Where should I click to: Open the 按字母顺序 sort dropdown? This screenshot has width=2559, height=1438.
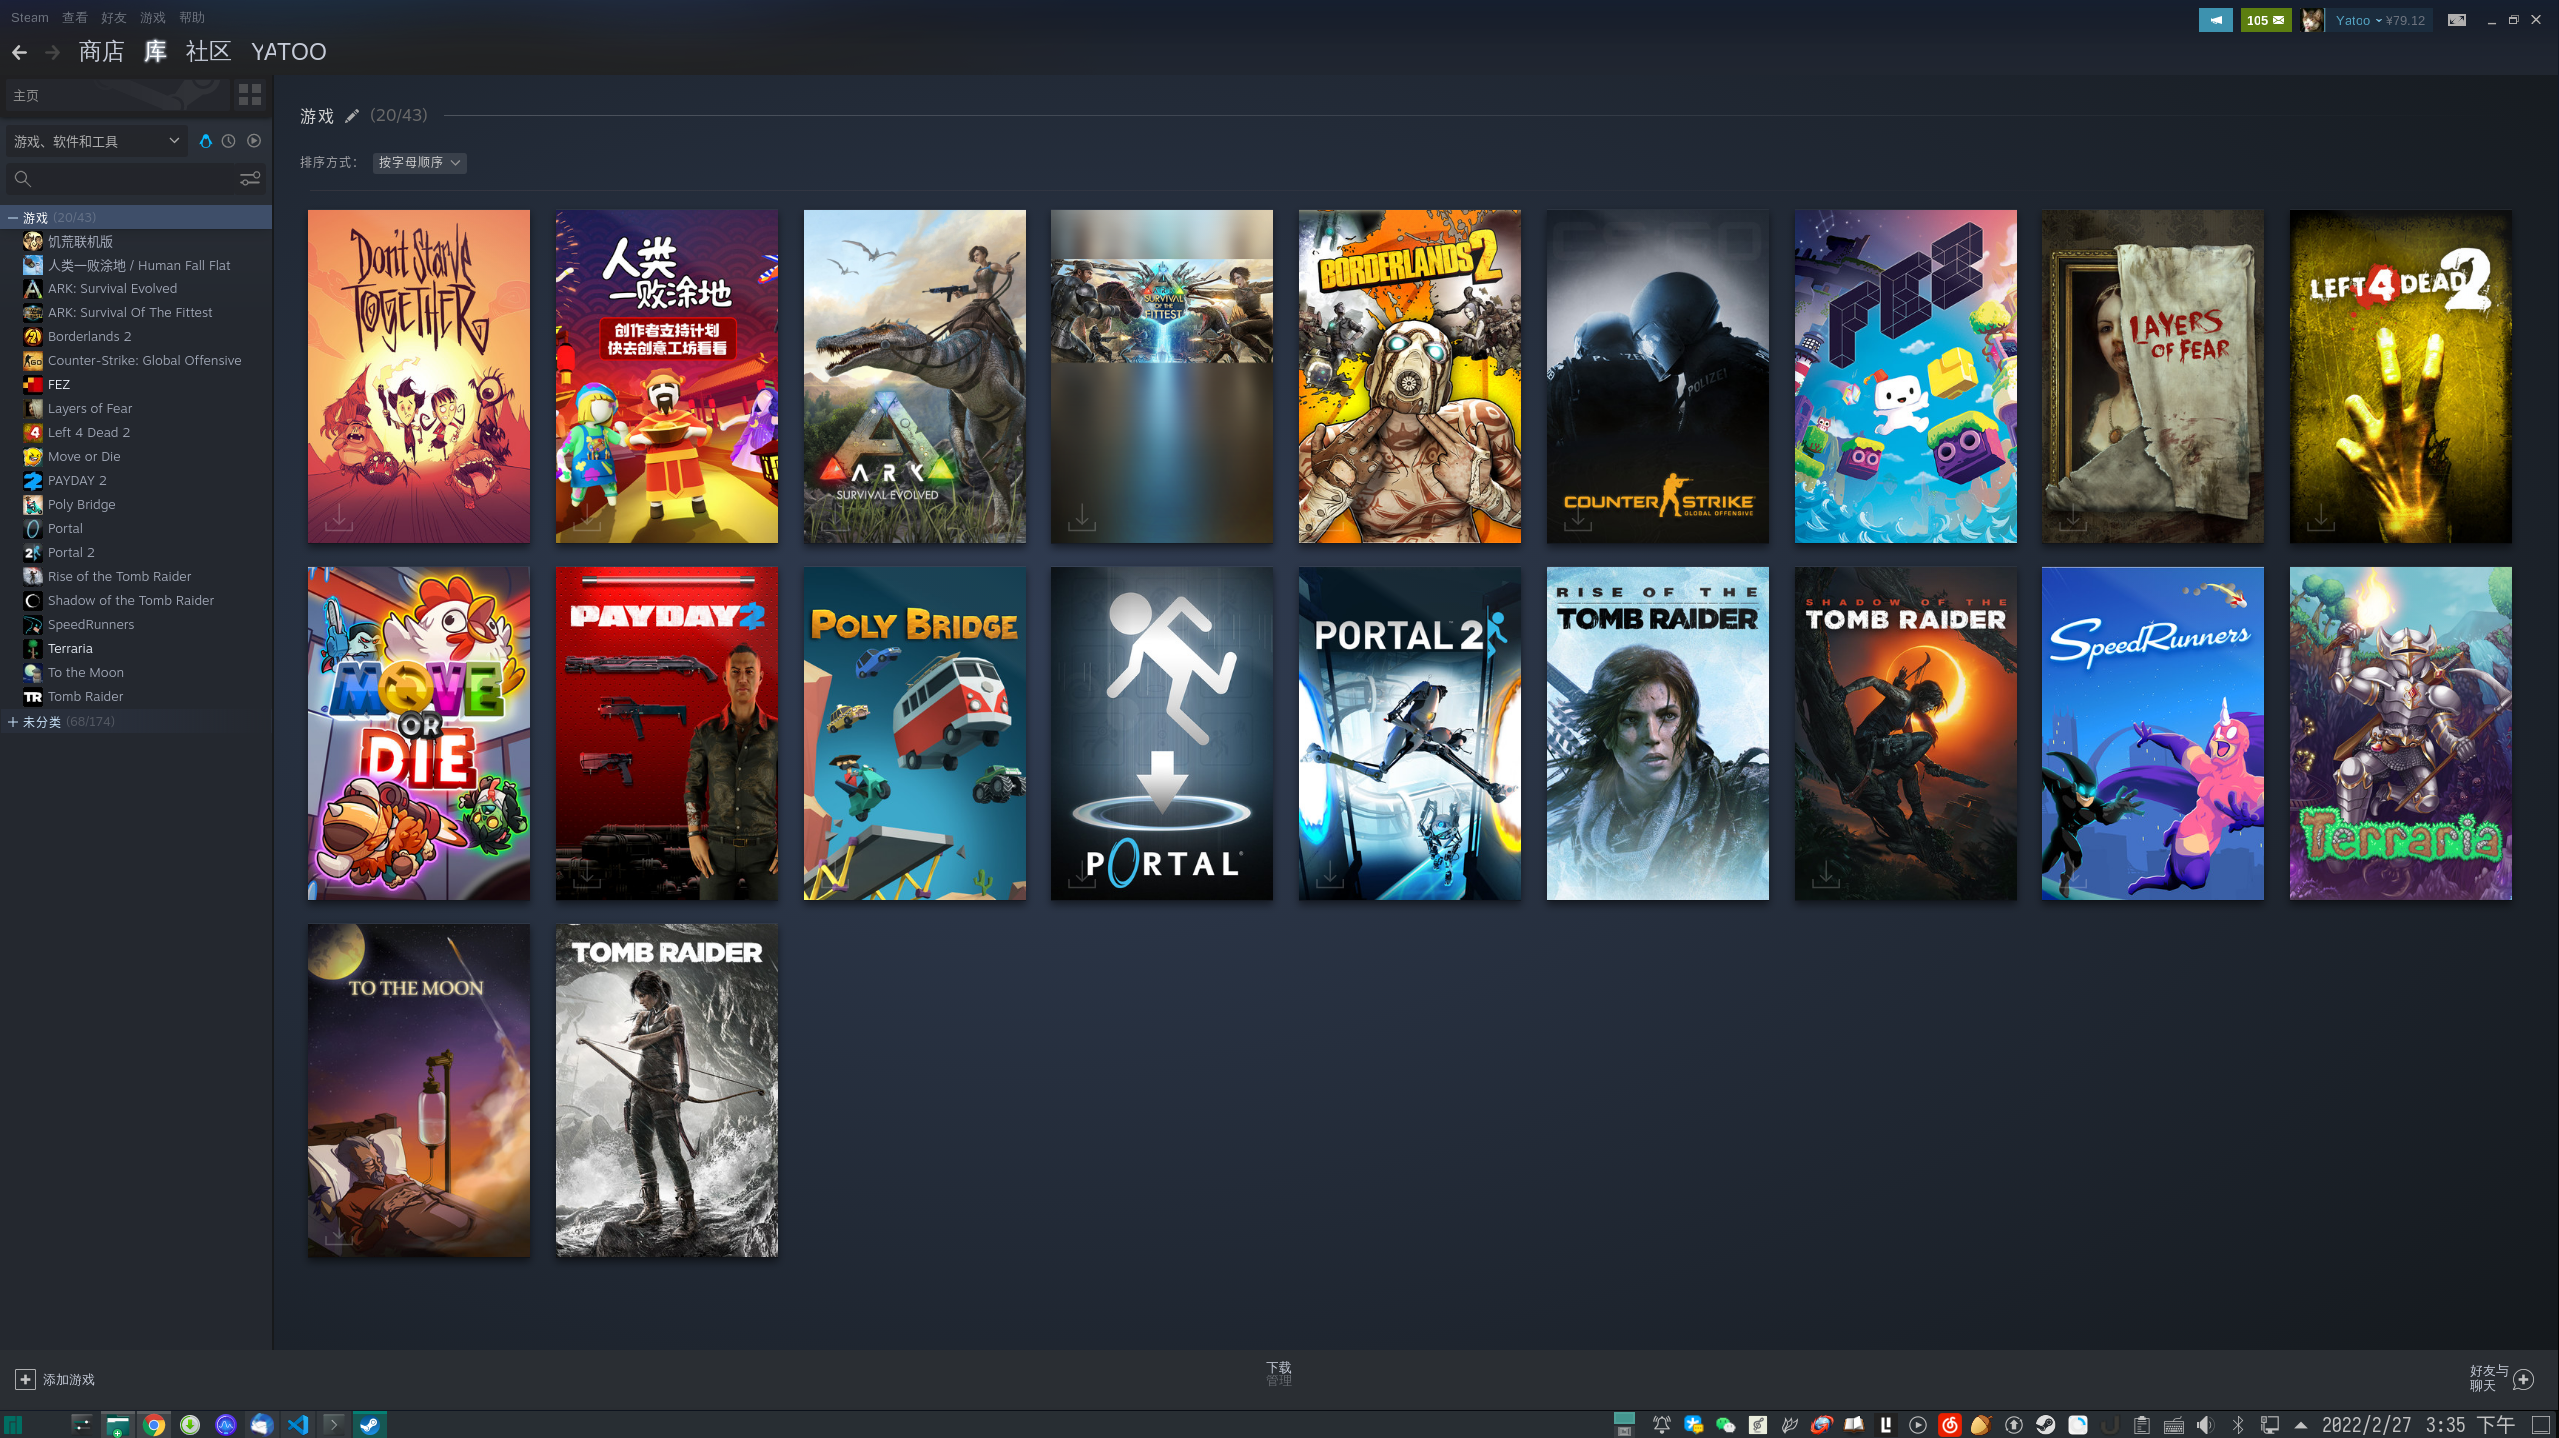pos(419,162)
